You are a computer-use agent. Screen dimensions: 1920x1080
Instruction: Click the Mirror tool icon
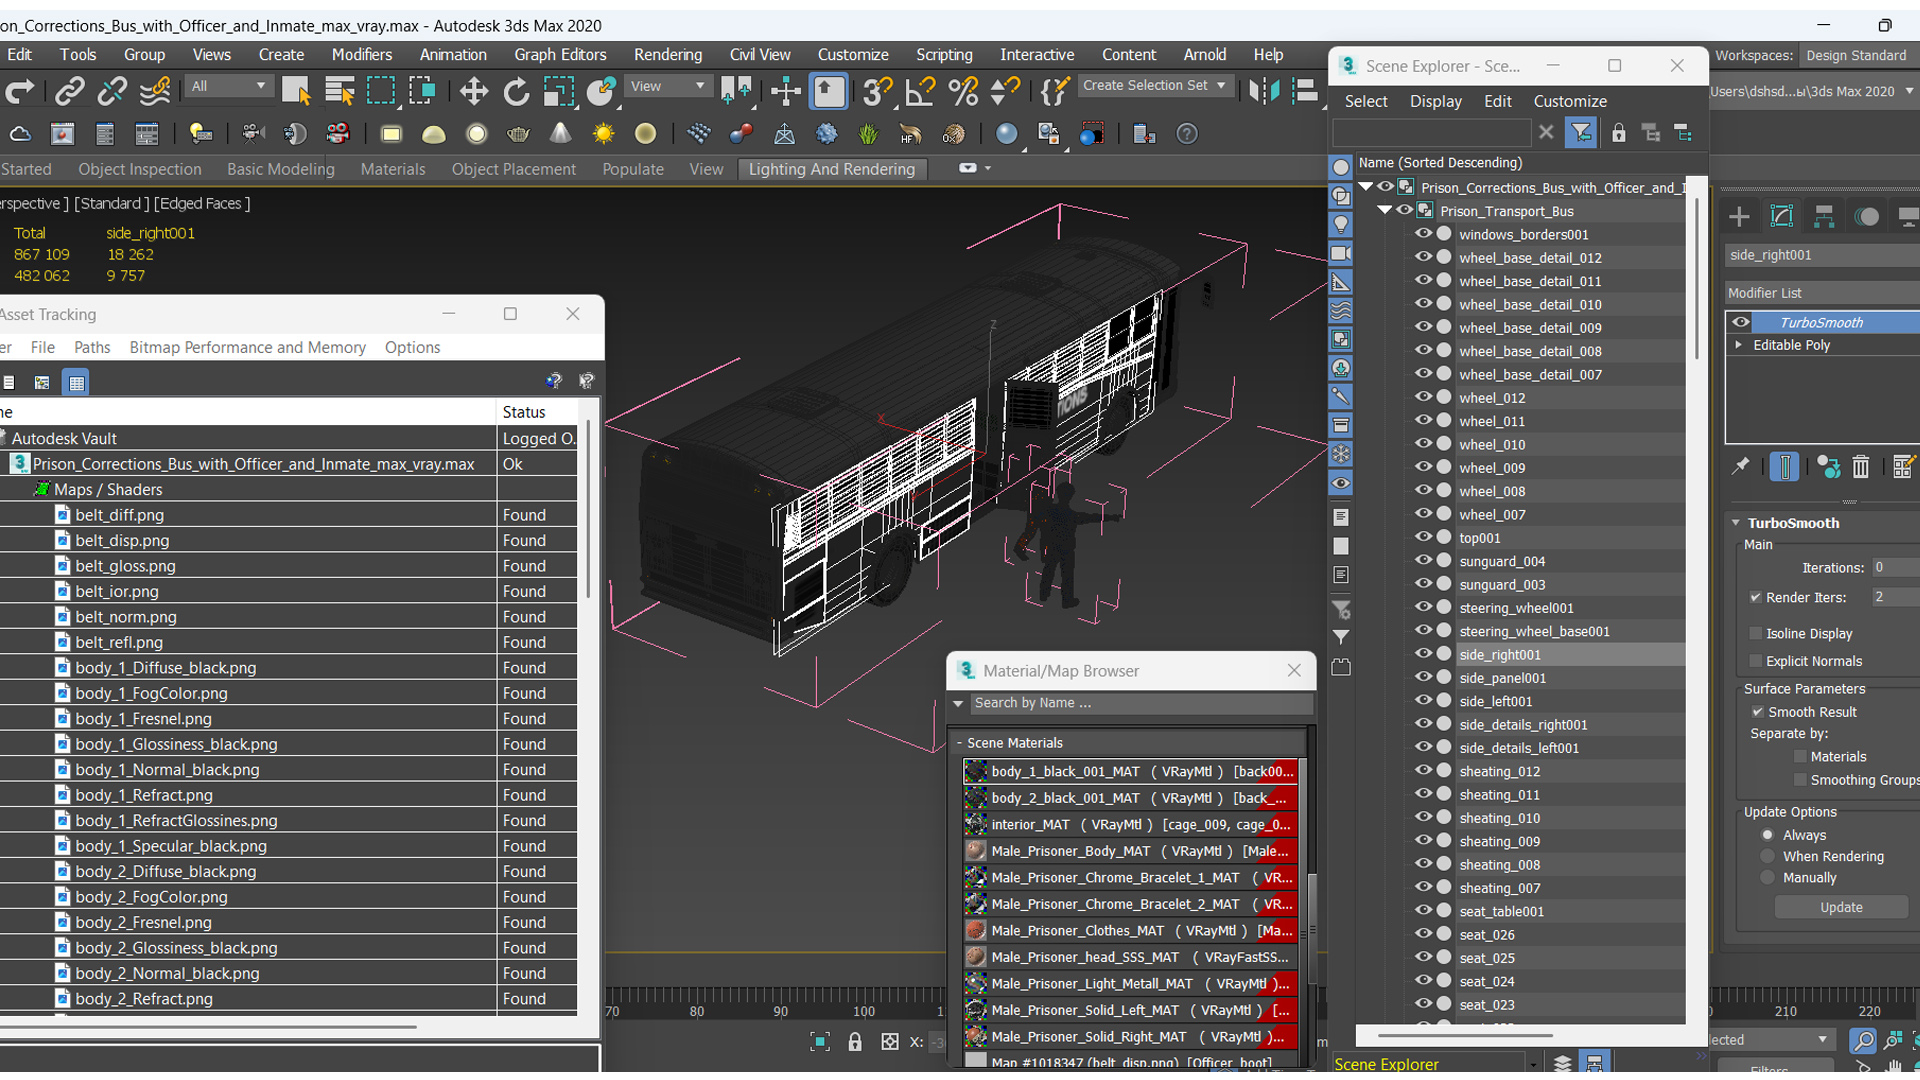click(1264, 92)
